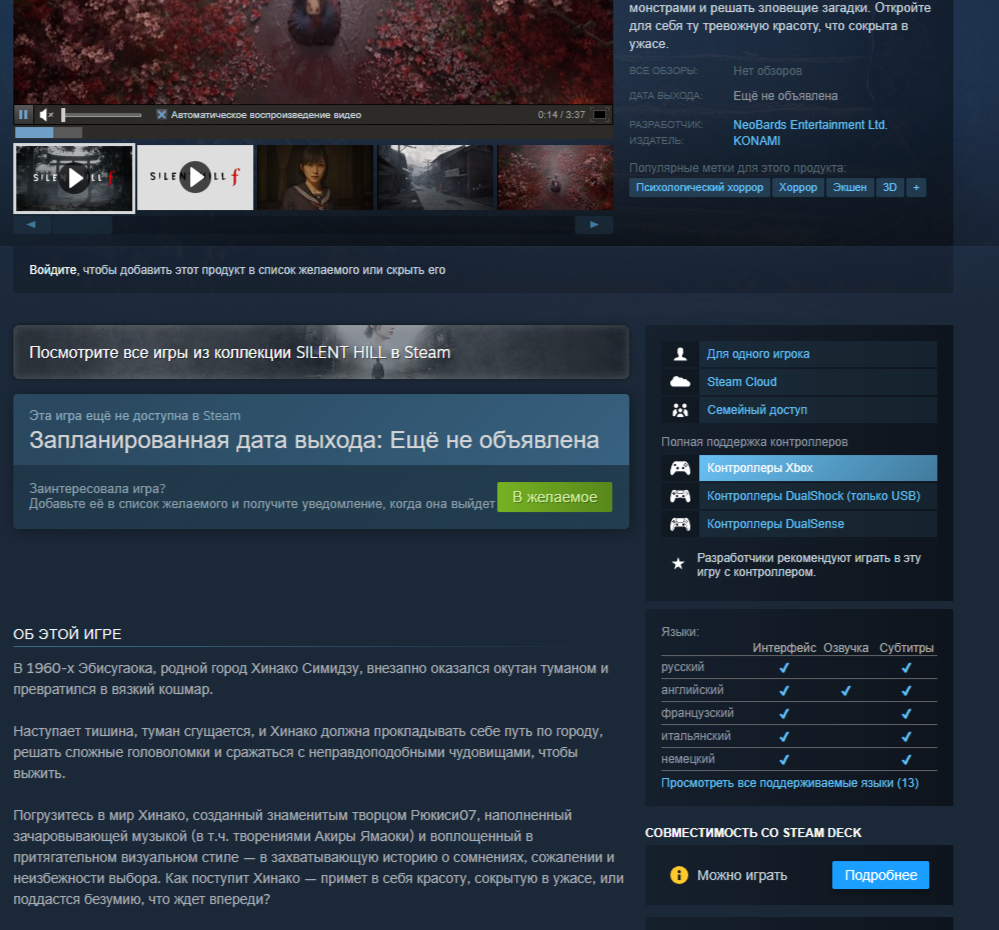View all 13 supported languages
Image resolution: width=999 pixels, height=930 pixels.
pos(789,783)
